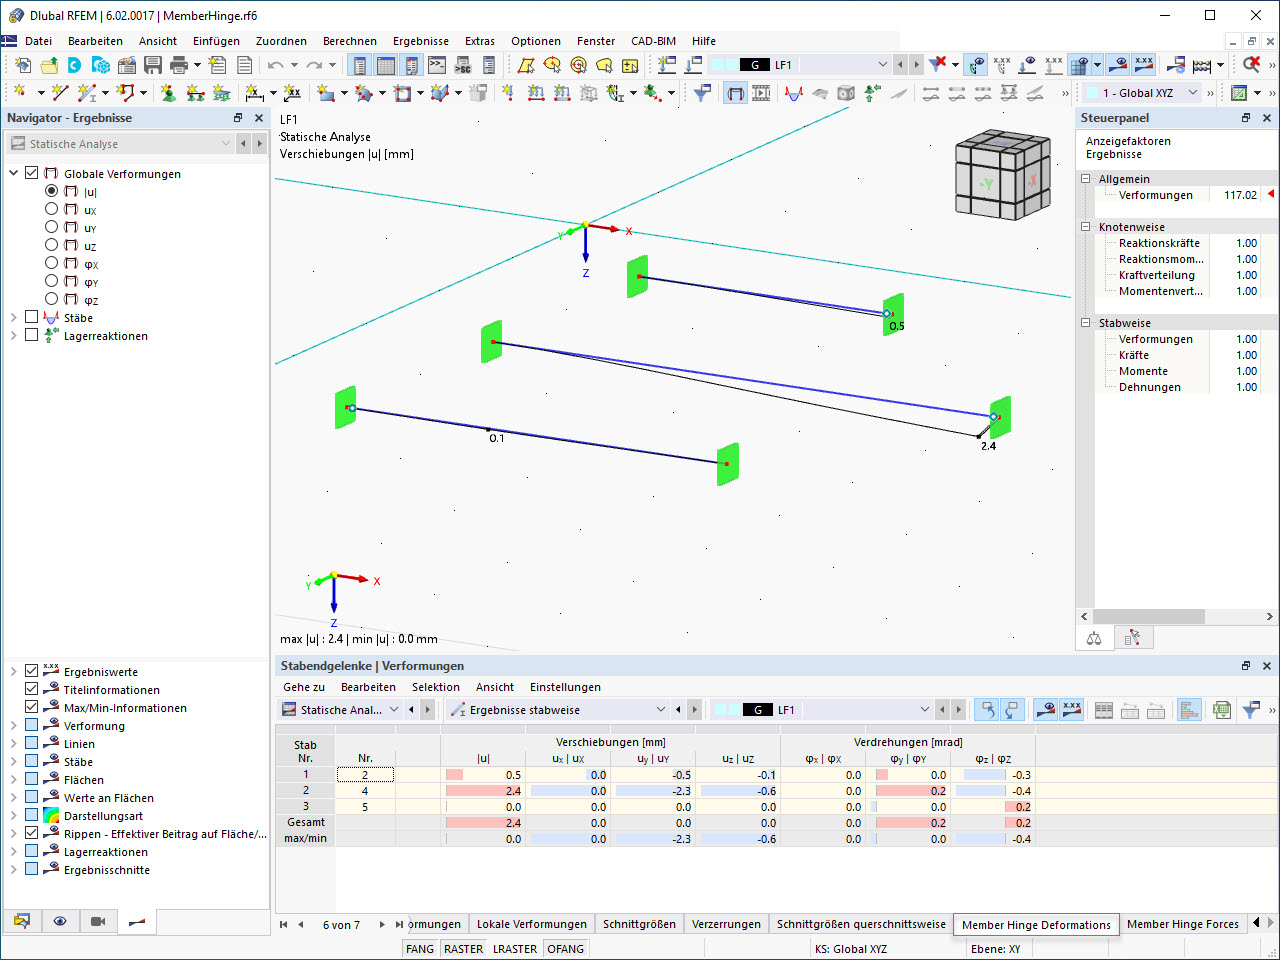This screenshot has width=1280, height=960.
Task: Click the G load case color swatch in table toolbar
Action: click(757, 710)
